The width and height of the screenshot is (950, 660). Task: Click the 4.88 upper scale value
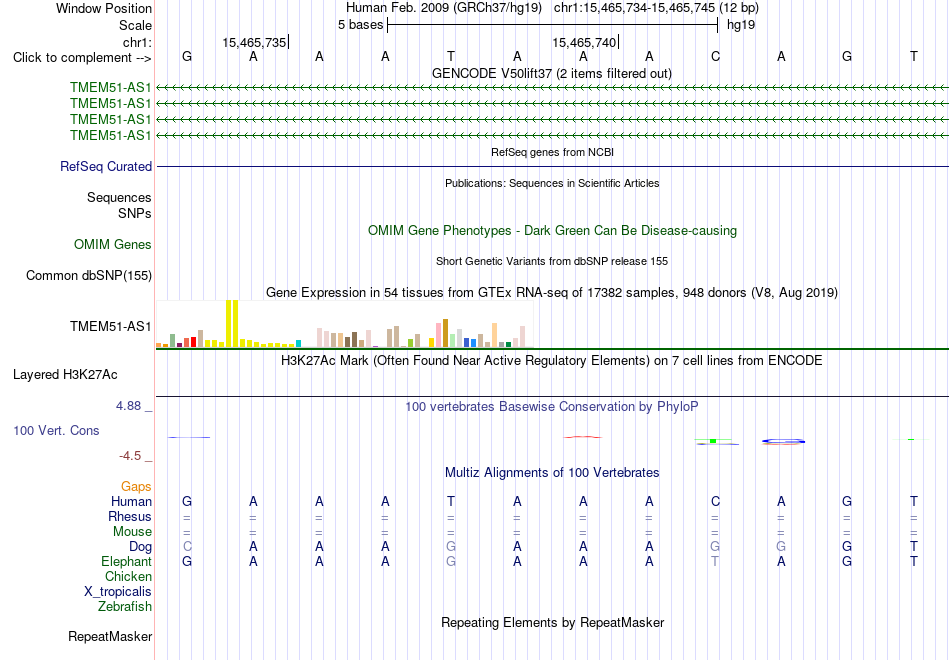pos(128,405)
